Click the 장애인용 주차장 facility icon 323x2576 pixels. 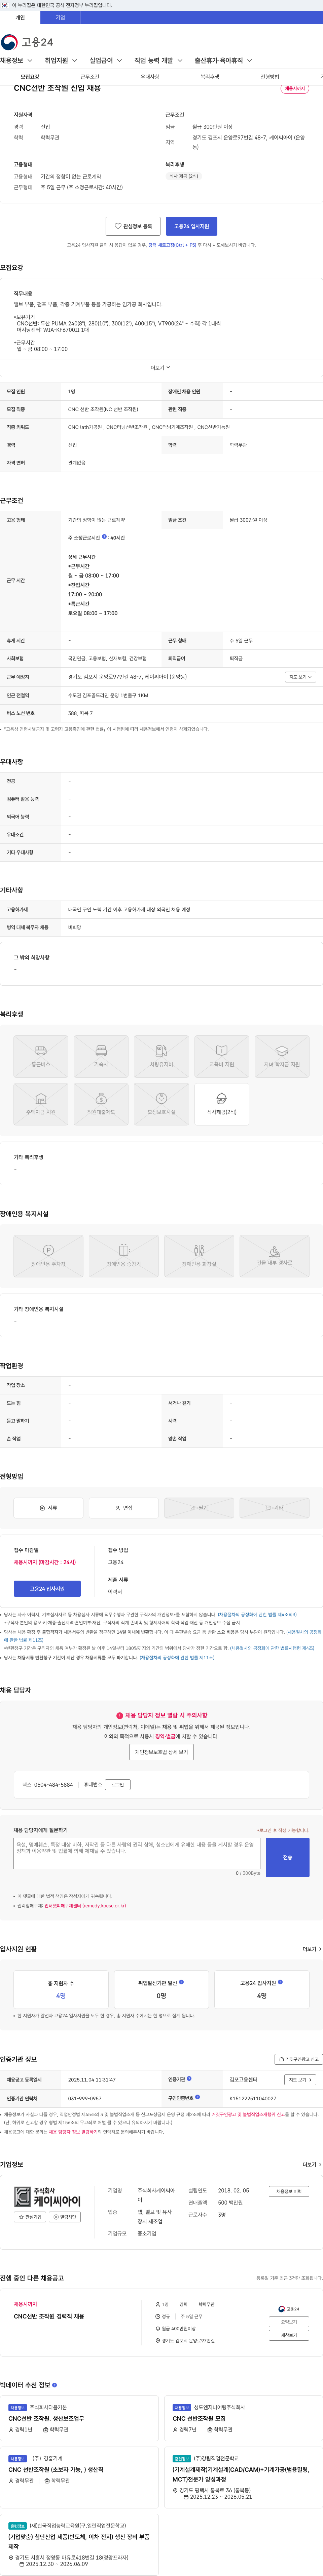click(48, 1256)
